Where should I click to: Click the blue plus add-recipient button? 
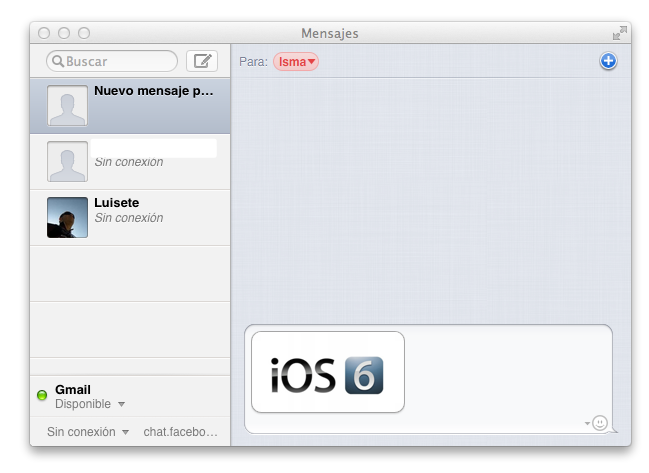click(x=608, y=61)
